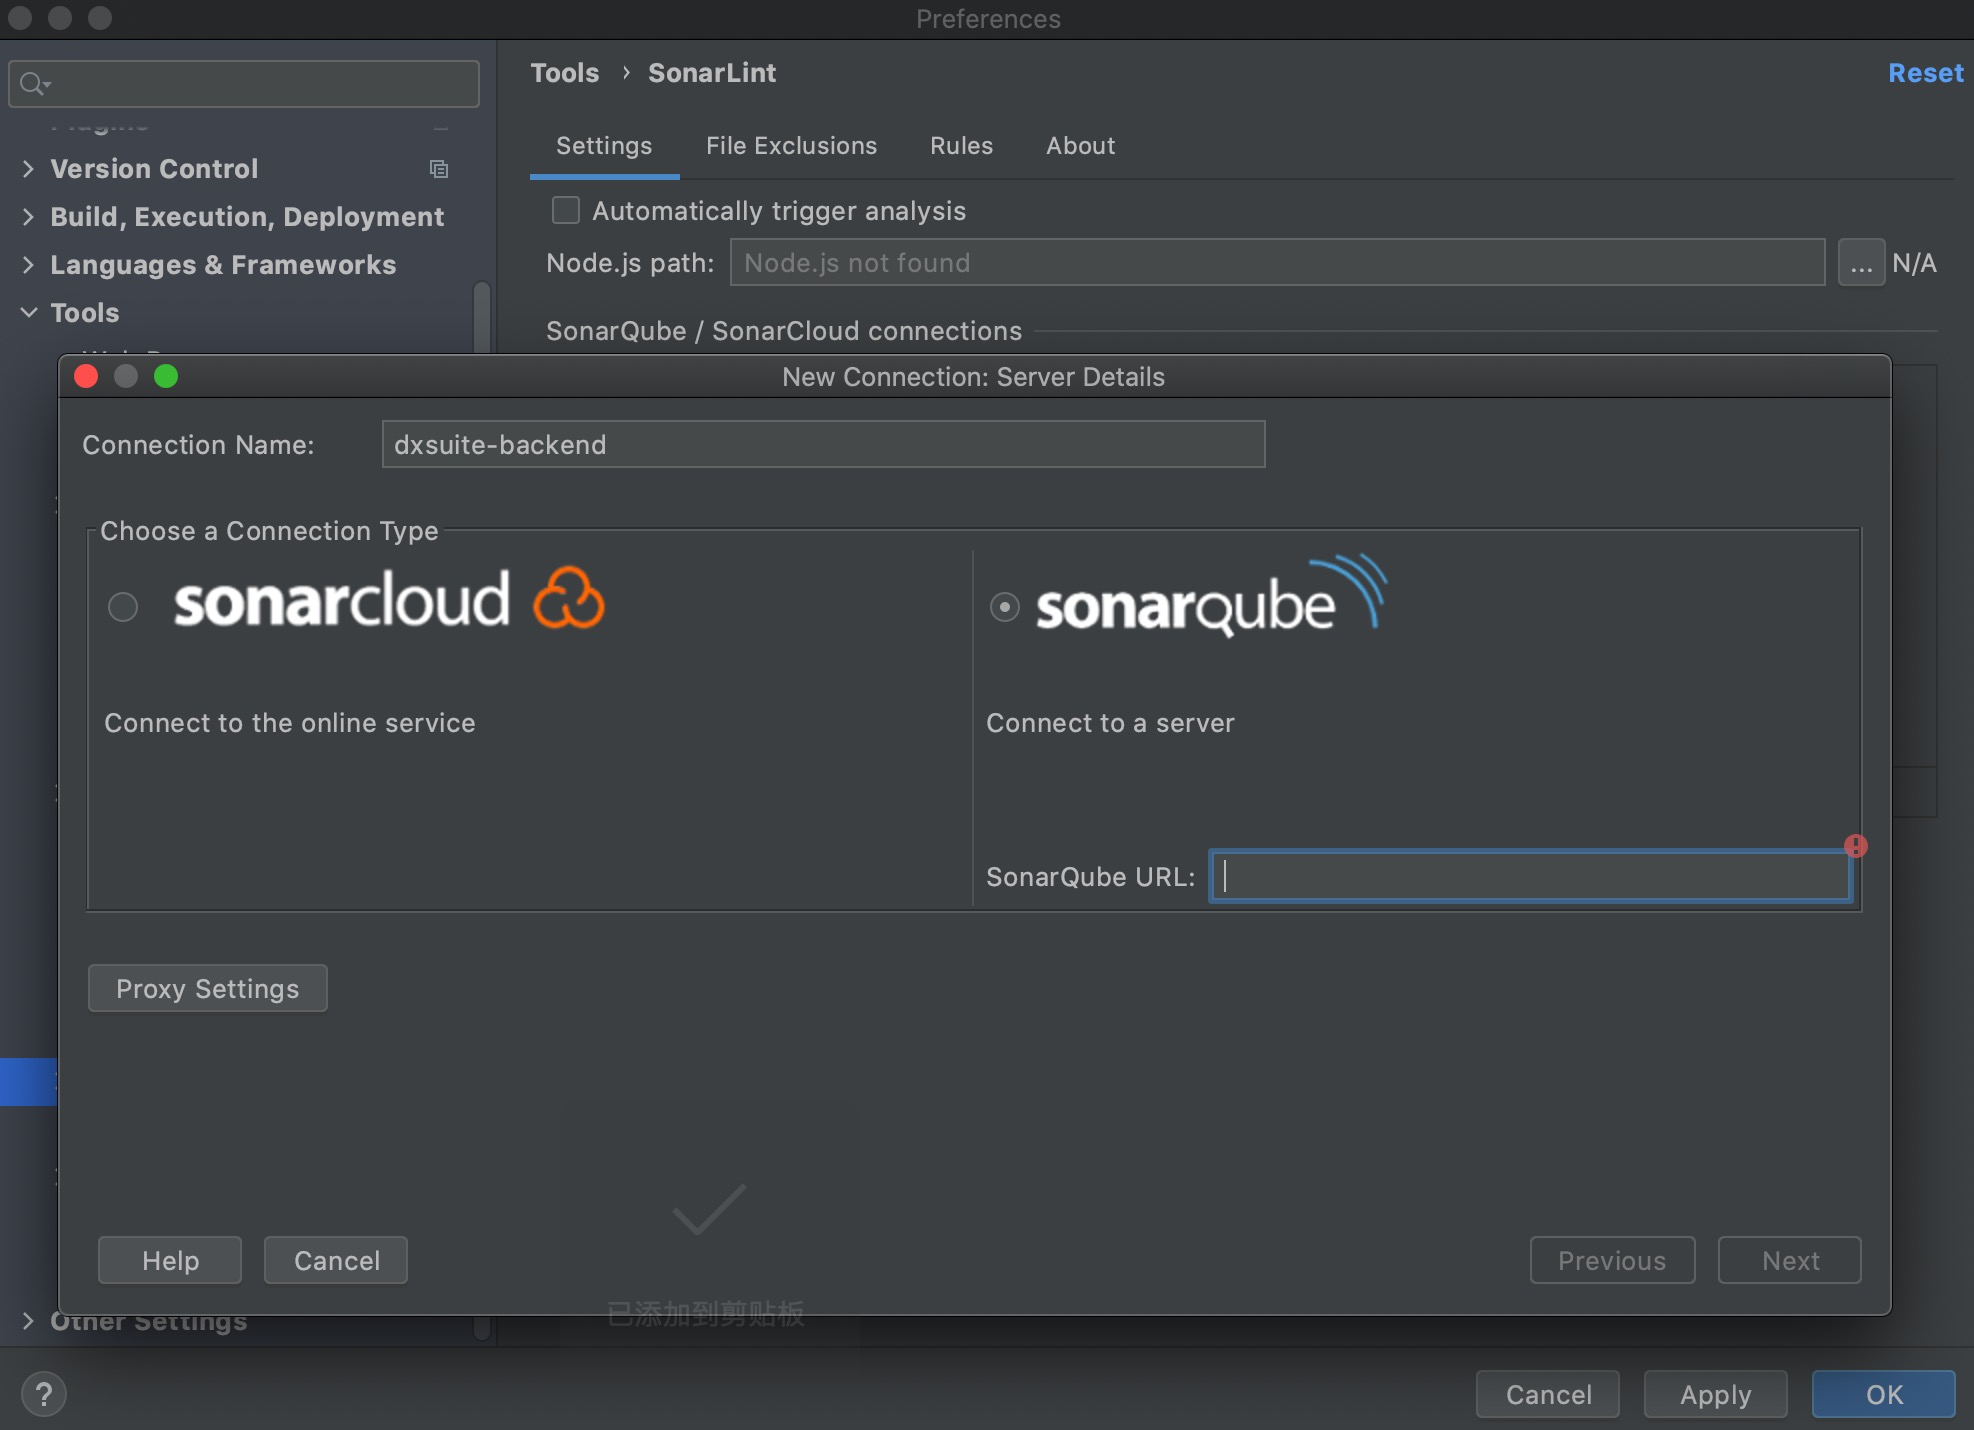Select the SonarCloud connection type radio

[x=123, y=607]
